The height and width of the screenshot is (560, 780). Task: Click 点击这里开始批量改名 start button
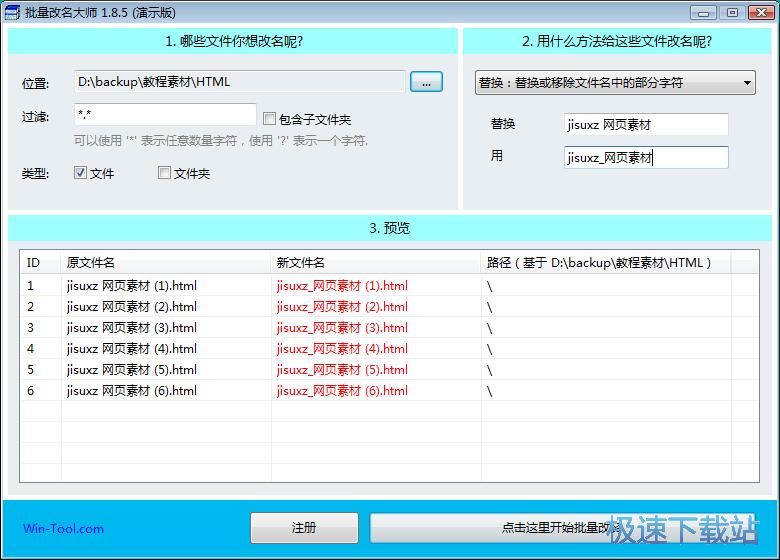[562, 528]
